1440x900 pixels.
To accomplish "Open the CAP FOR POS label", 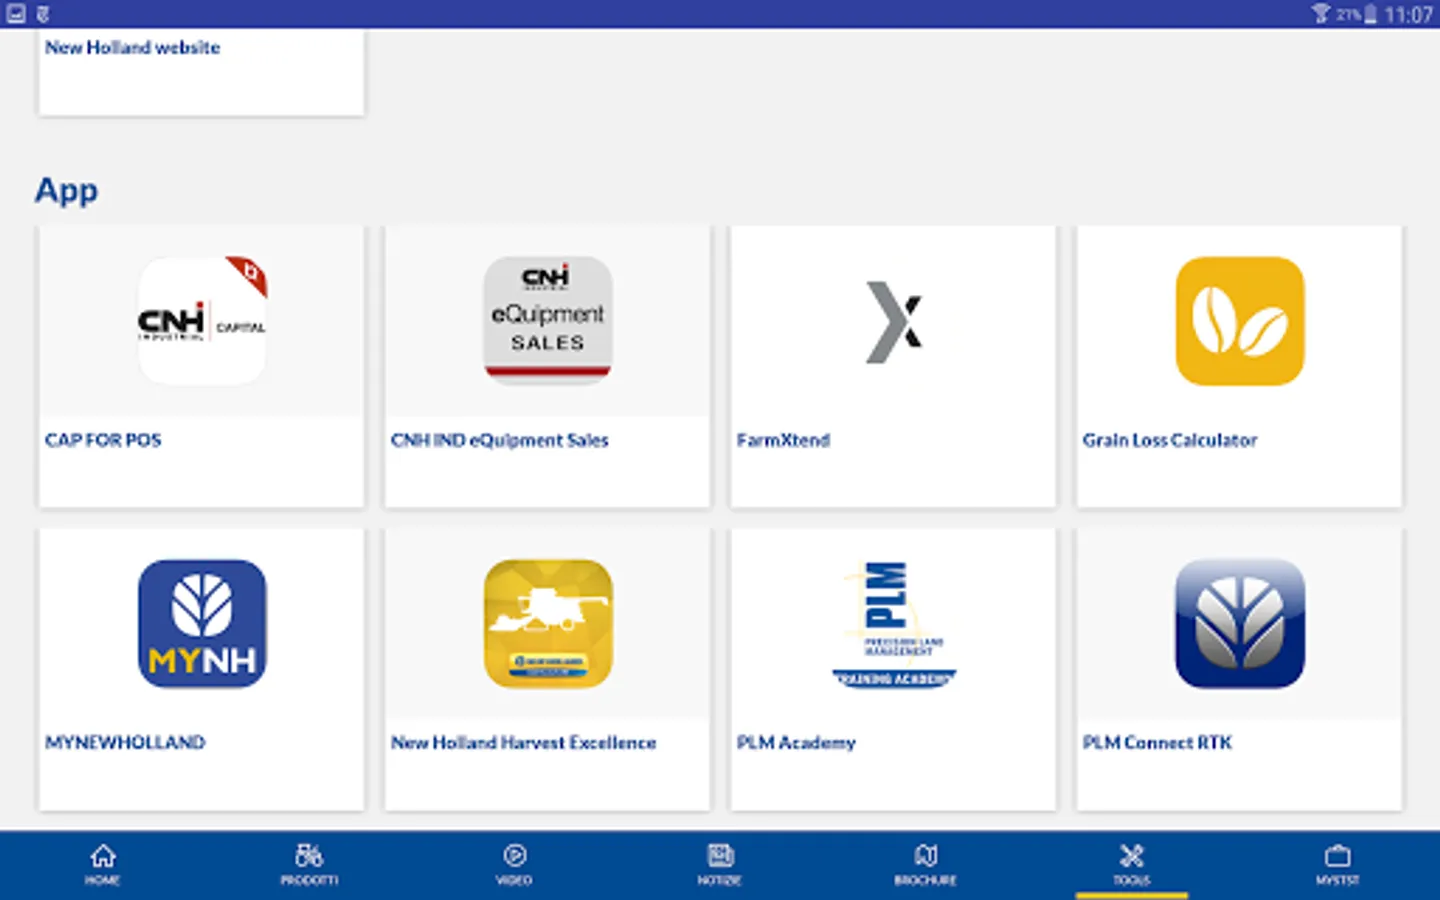I will tap(103, 440).
